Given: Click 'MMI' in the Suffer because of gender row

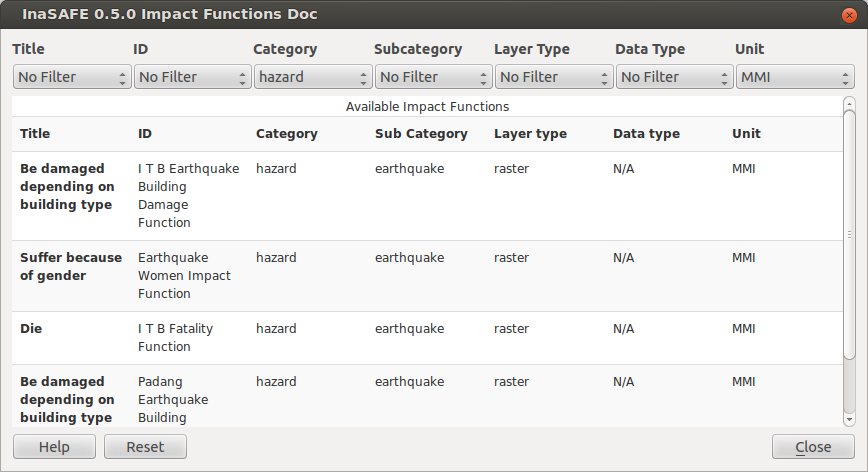Looking at the screenshot, I should (743, 257).
